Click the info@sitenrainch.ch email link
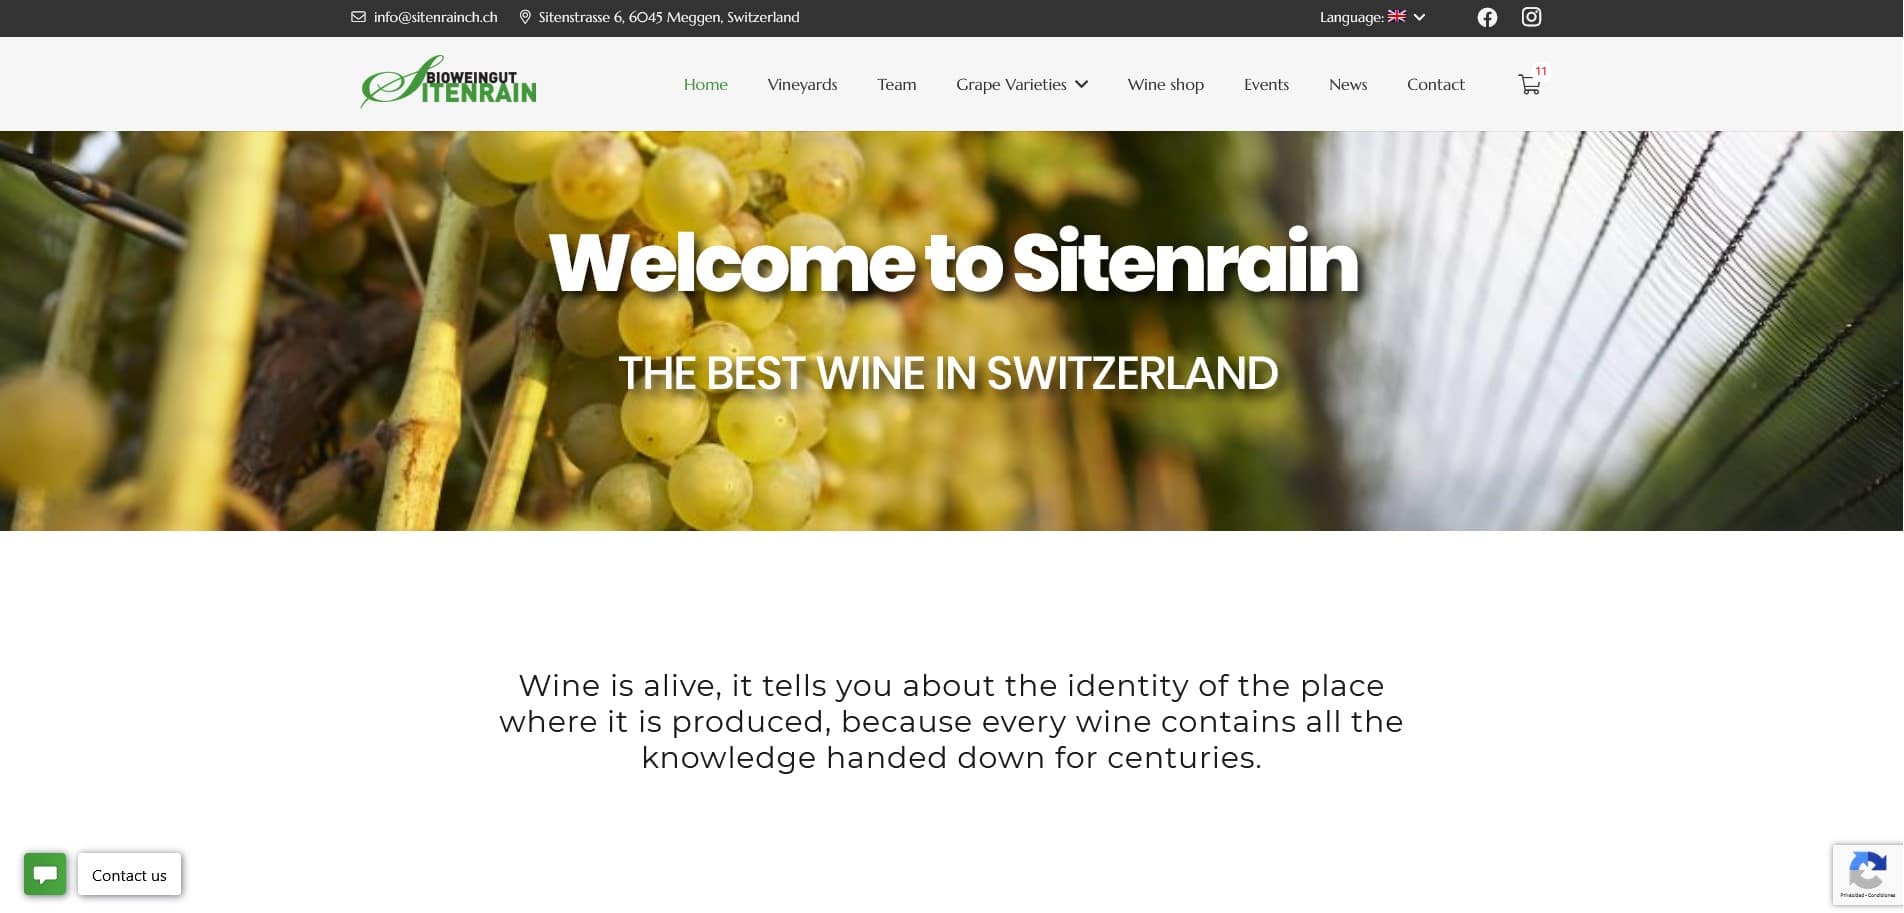 click(x=435, y=17)
